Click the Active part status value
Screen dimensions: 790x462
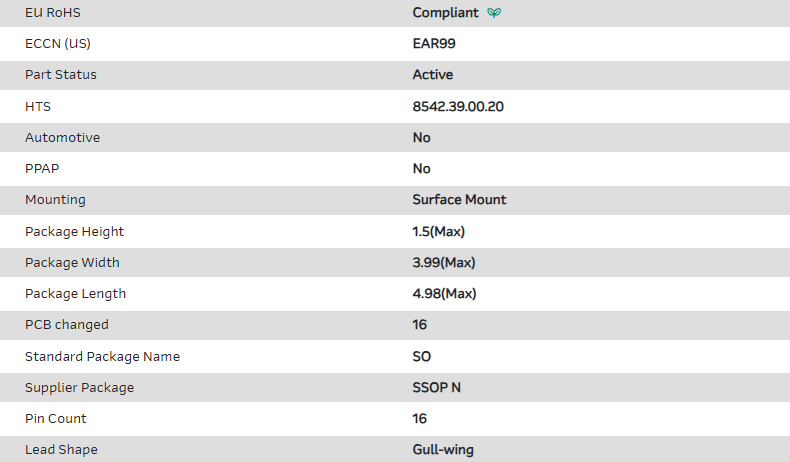pos(432,75)
